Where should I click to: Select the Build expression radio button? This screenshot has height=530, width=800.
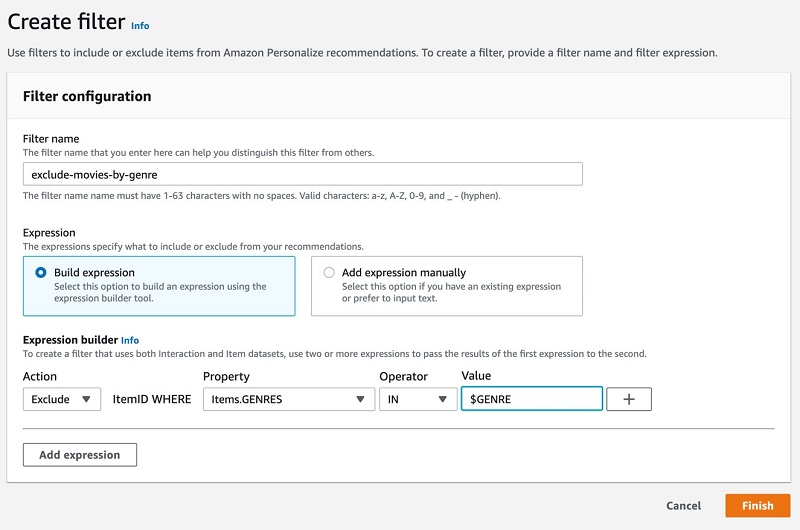pyautogui.click(x=41, y=272)
